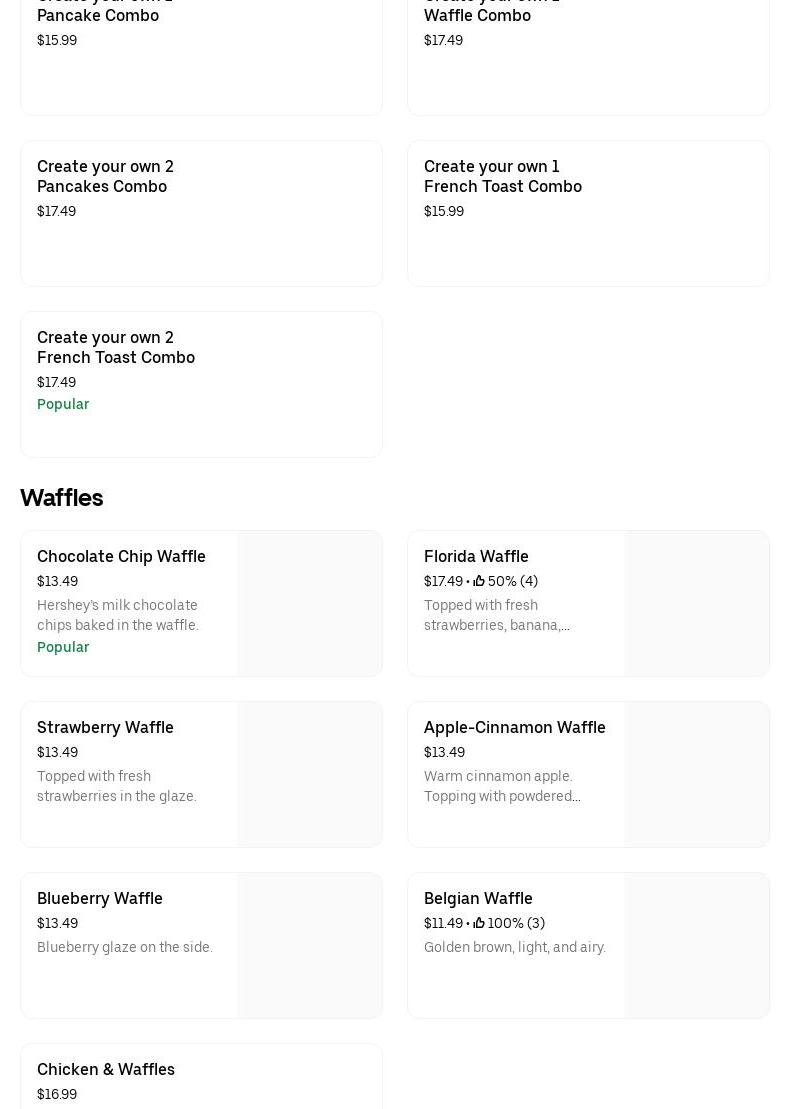The image size is (804, 1109).
Task: Click the Florida Waffle 50% rating text
Action: [512, 581]
